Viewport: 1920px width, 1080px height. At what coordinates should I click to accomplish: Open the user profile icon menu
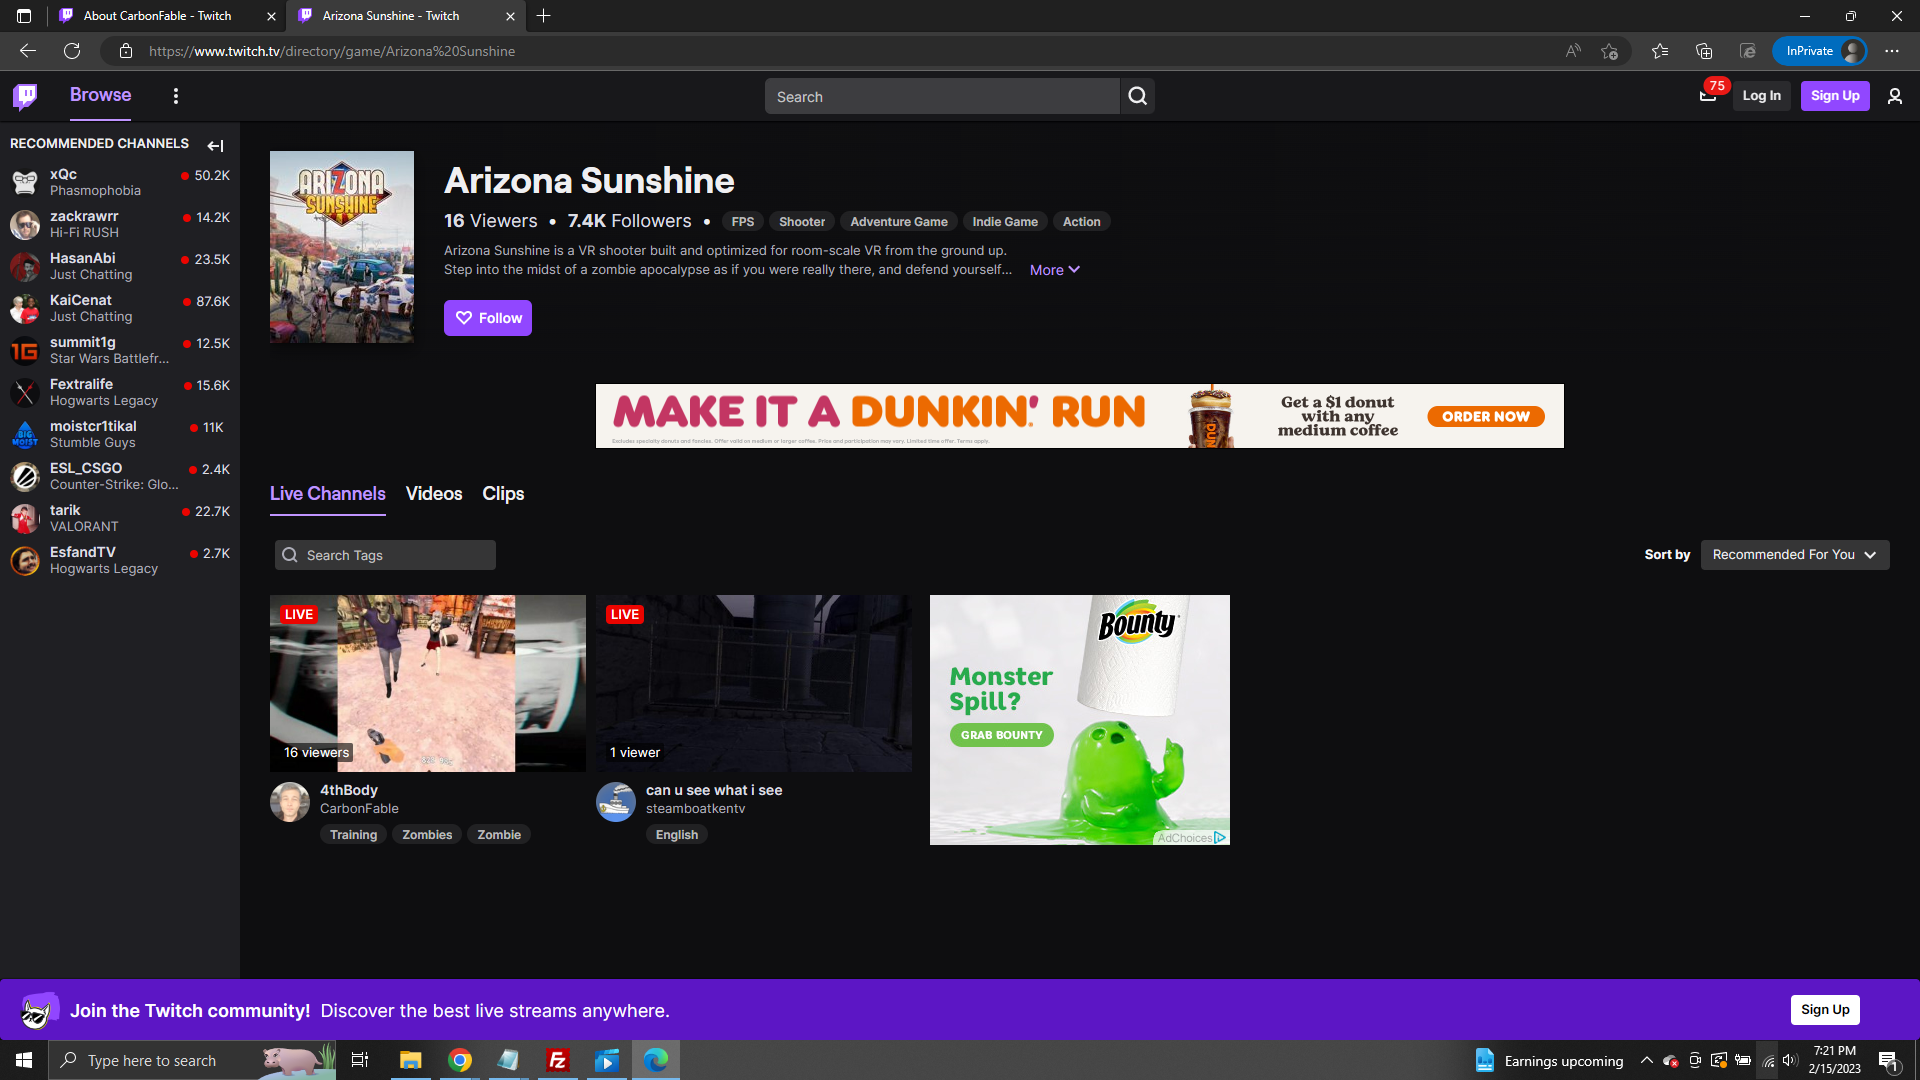pos(1894,96)
